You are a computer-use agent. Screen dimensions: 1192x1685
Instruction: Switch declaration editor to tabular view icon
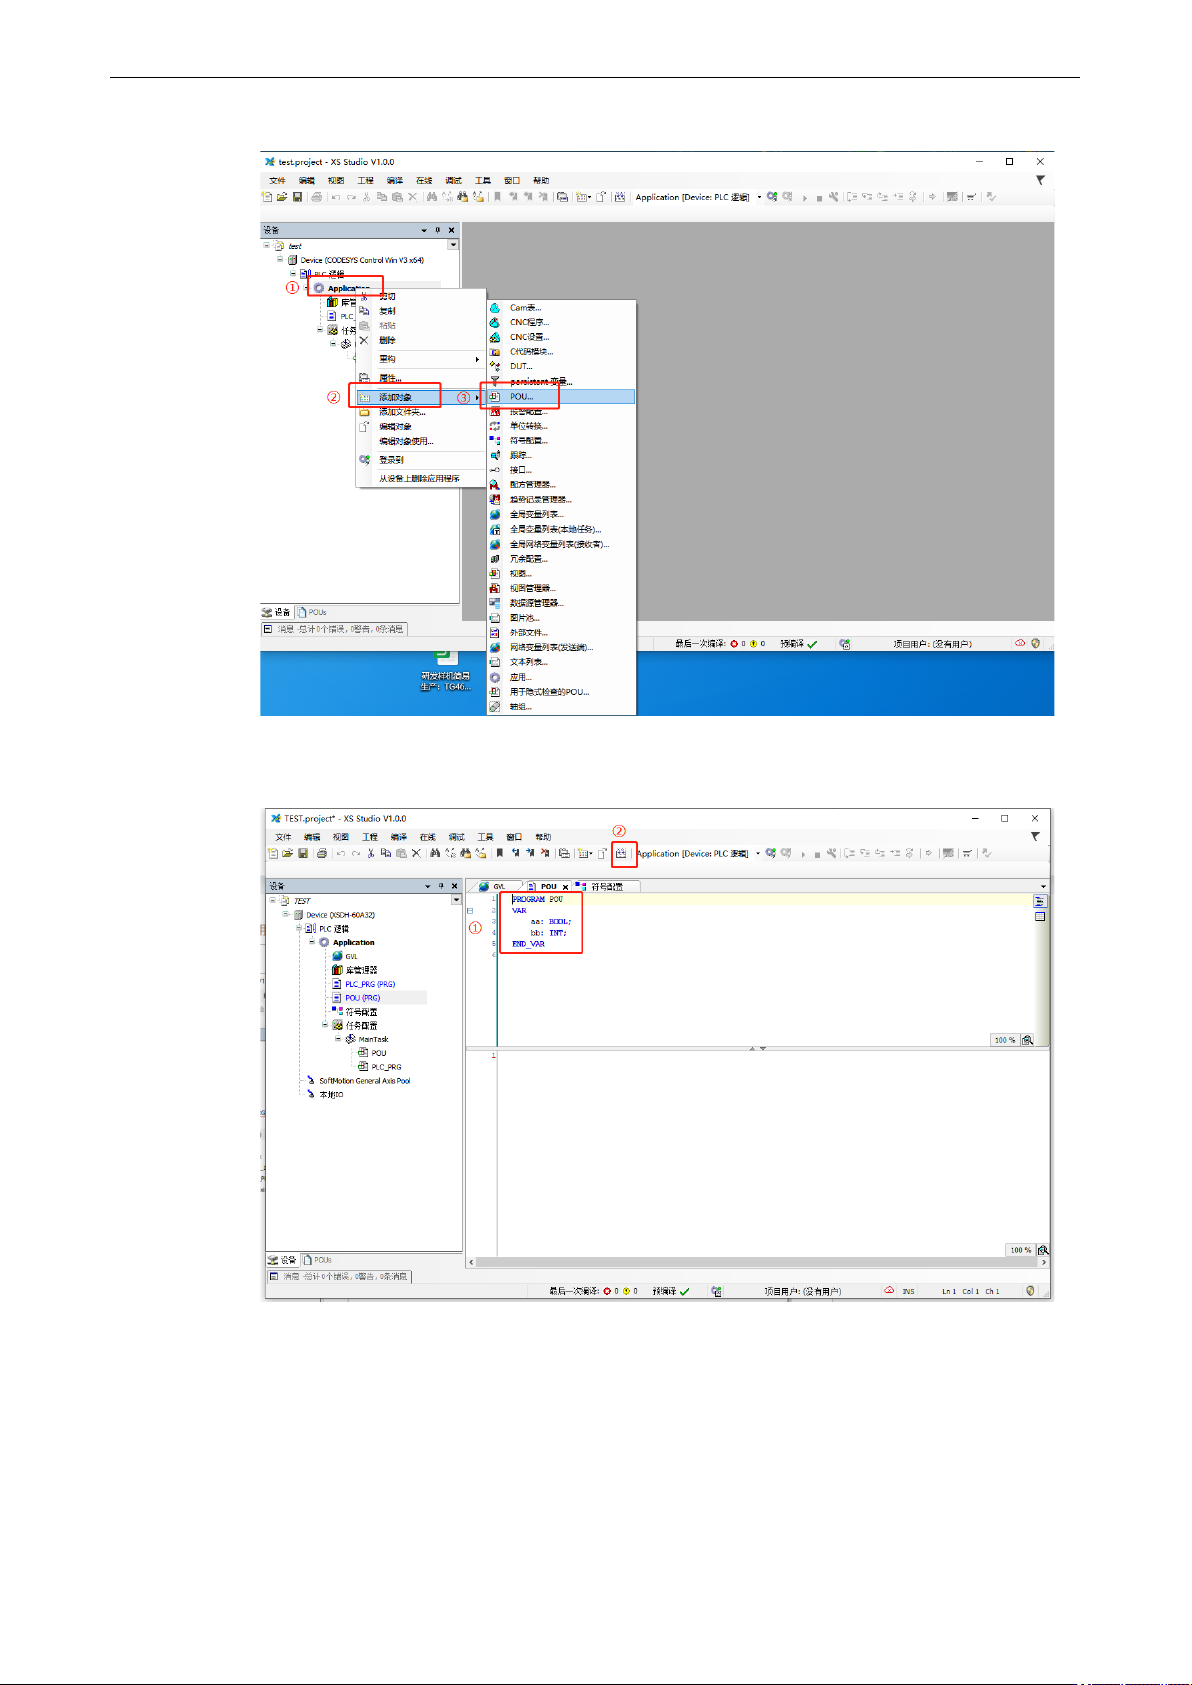(1040, 916)
